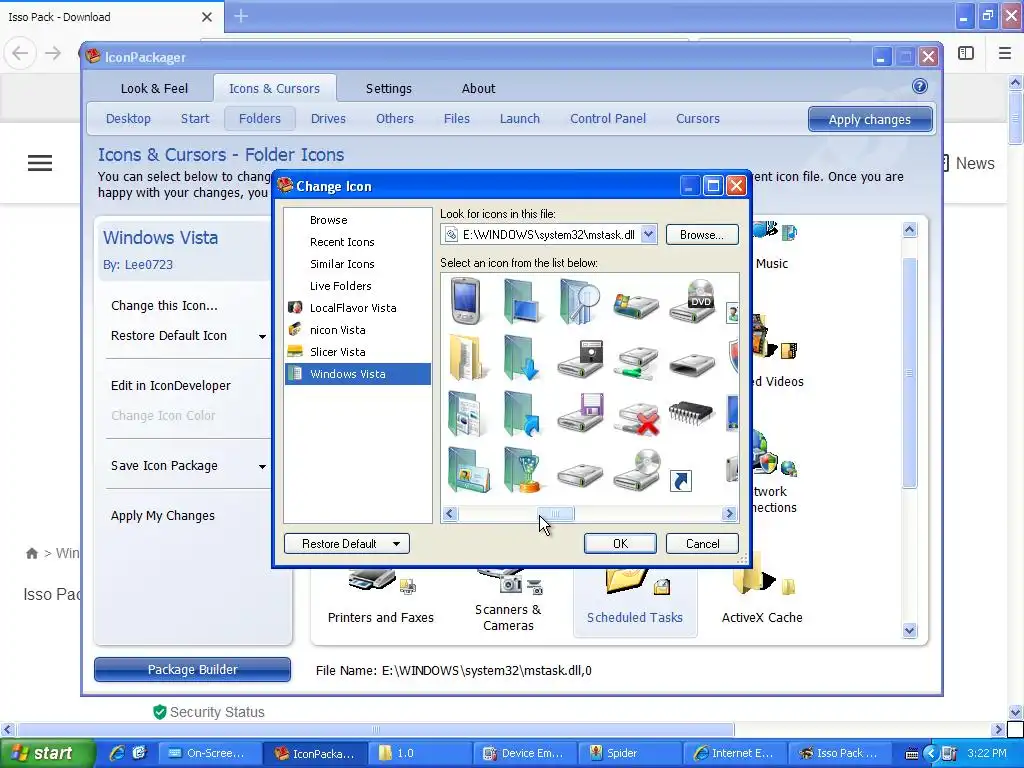The height and width of the screenshot is (768, 1024).
Task: Switch to Look & Feel tab
Action: pos(154,88)
